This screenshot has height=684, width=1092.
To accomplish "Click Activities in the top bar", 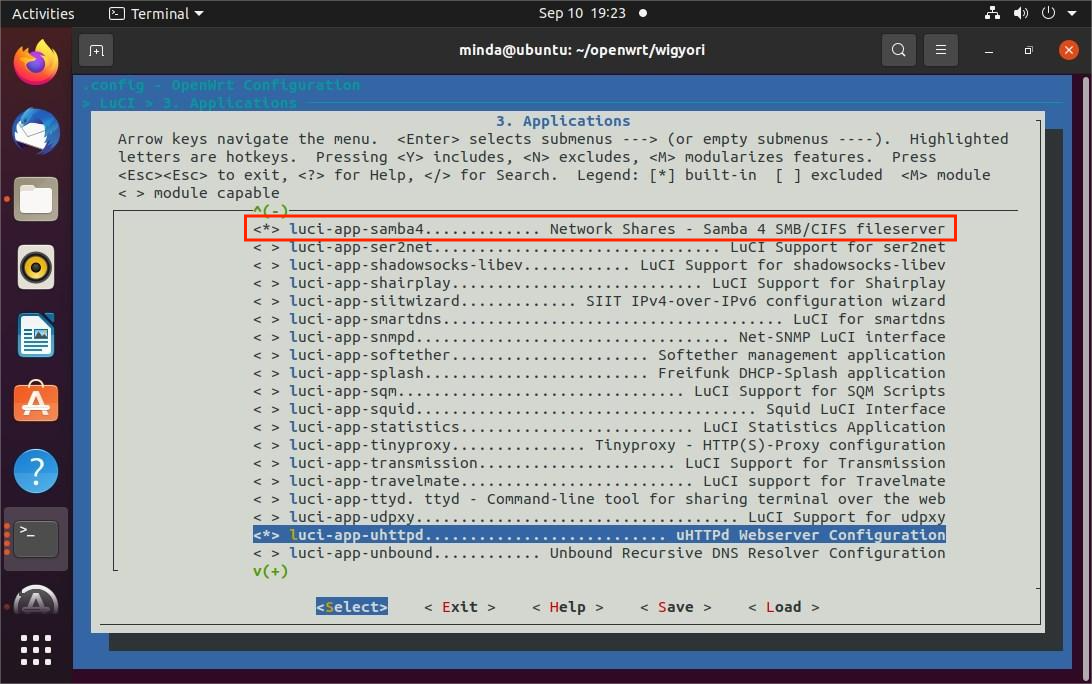I will click(x=43, y=13).
